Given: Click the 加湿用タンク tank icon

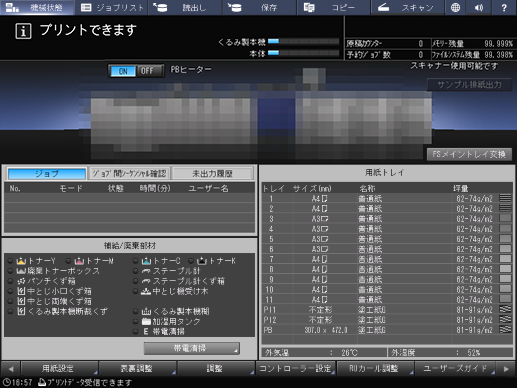Looking at the screenshot, I should click(x=146, y=322).
